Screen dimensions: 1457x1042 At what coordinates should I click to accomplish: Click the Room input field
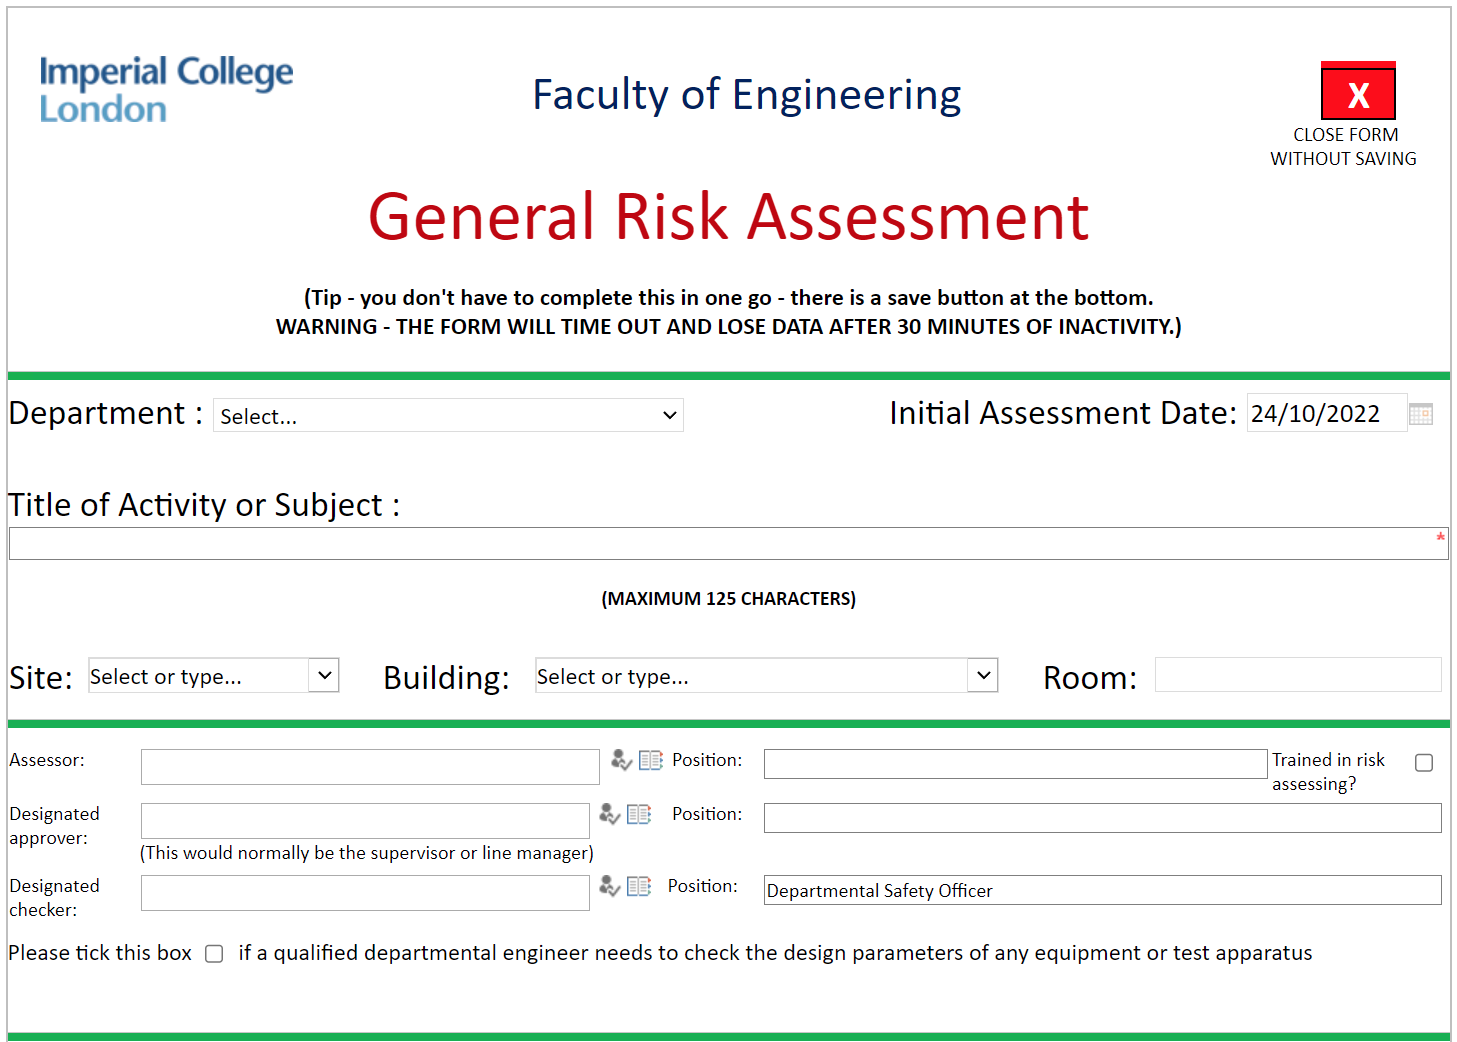click(x=1297, y=675)
